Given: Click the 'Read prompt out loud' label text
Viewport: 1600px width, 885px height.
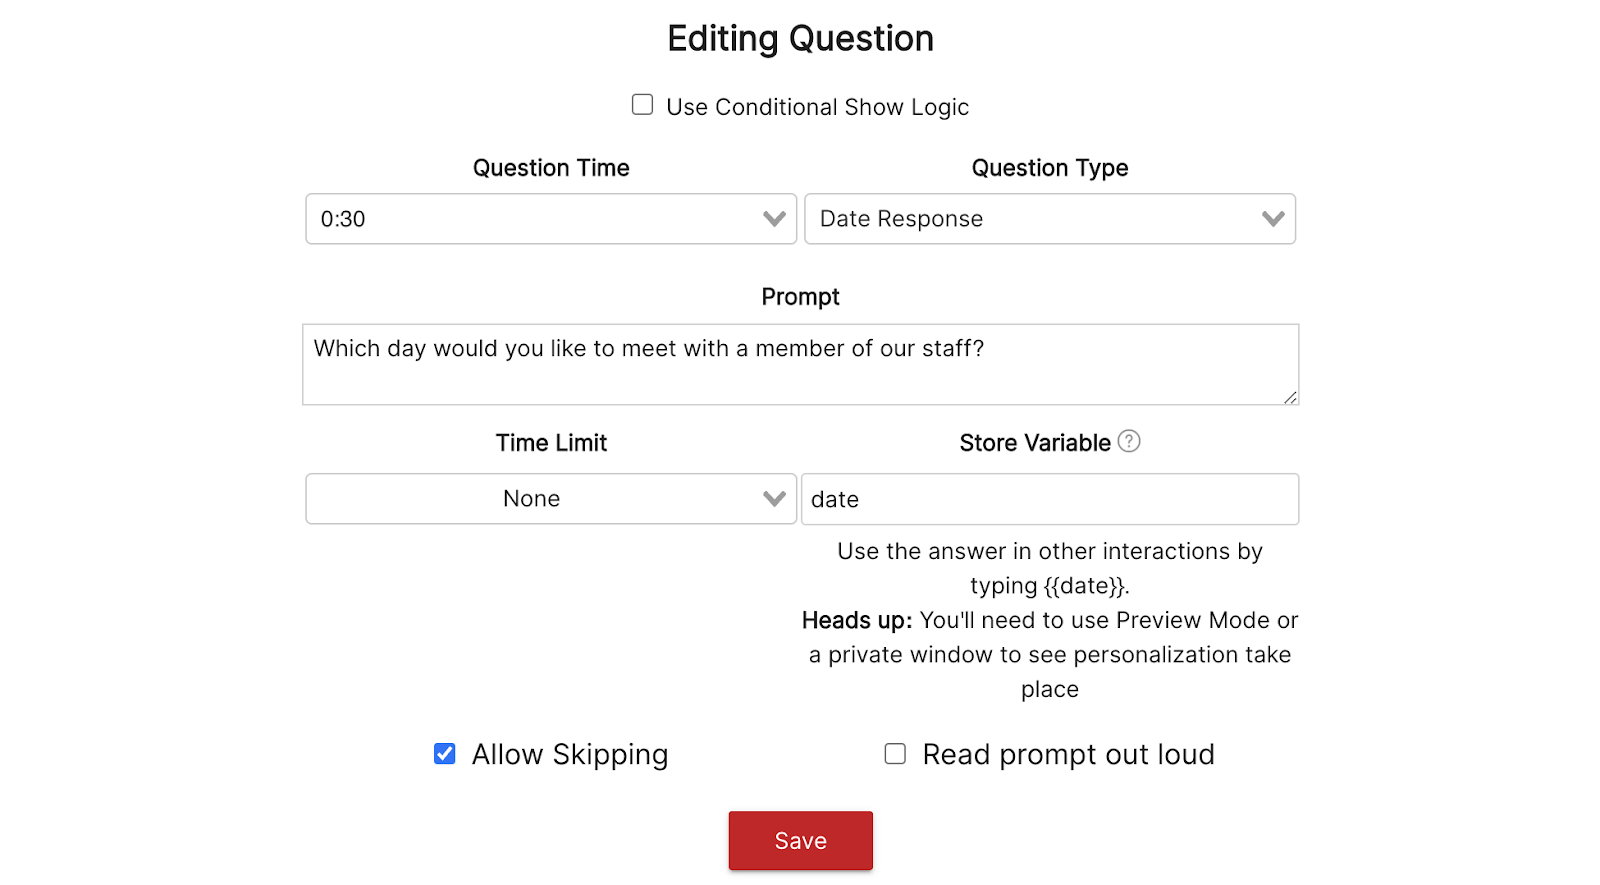Looking at the screenshot, I should [x=1068, y=755].
